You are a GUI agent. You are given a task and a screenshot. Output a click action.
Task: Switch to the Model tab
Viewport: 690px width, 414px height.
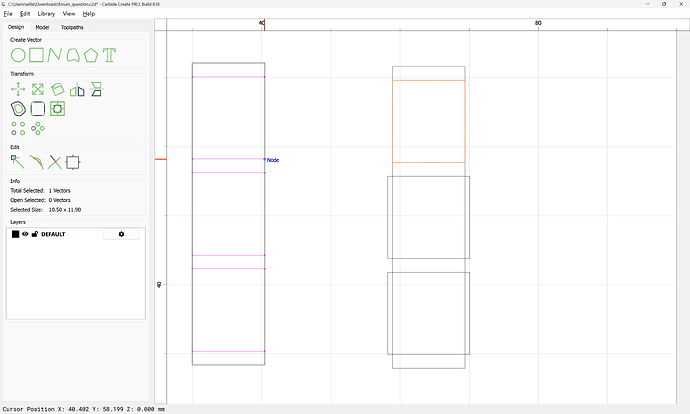coord(42,27)
